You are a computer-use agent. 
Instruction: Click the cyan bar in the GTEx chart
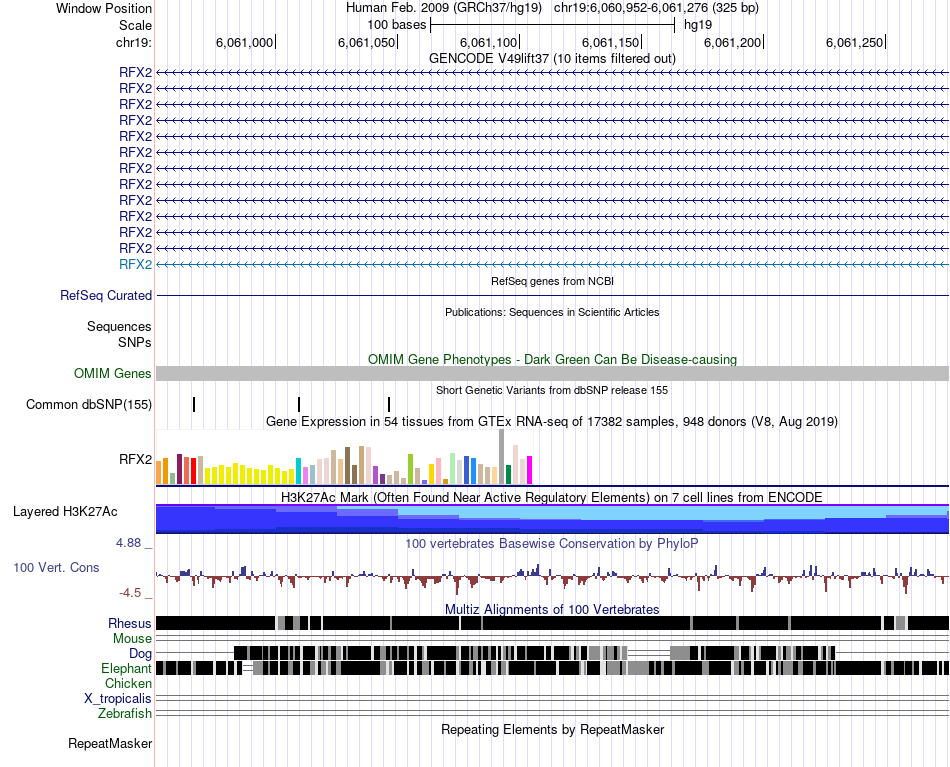(x=299, y=471)
